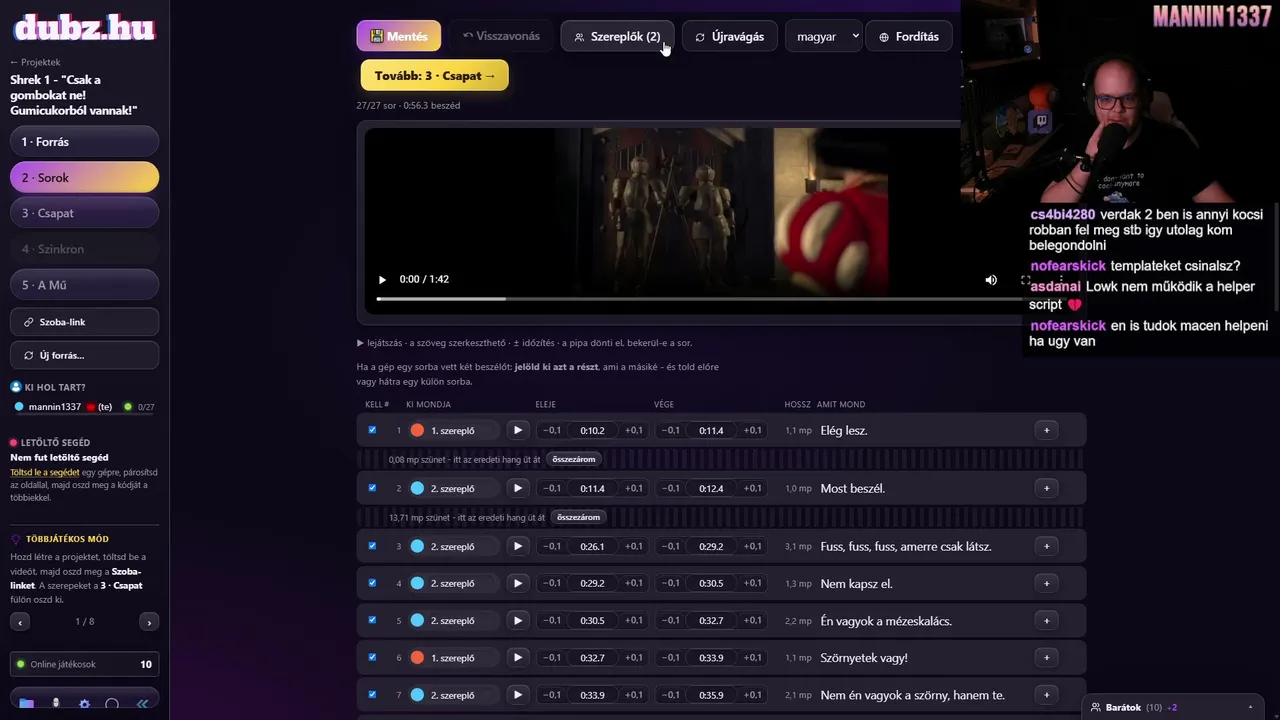
Task: Click the plus icon on row 'Most beszél.'
Action: 1046,488
